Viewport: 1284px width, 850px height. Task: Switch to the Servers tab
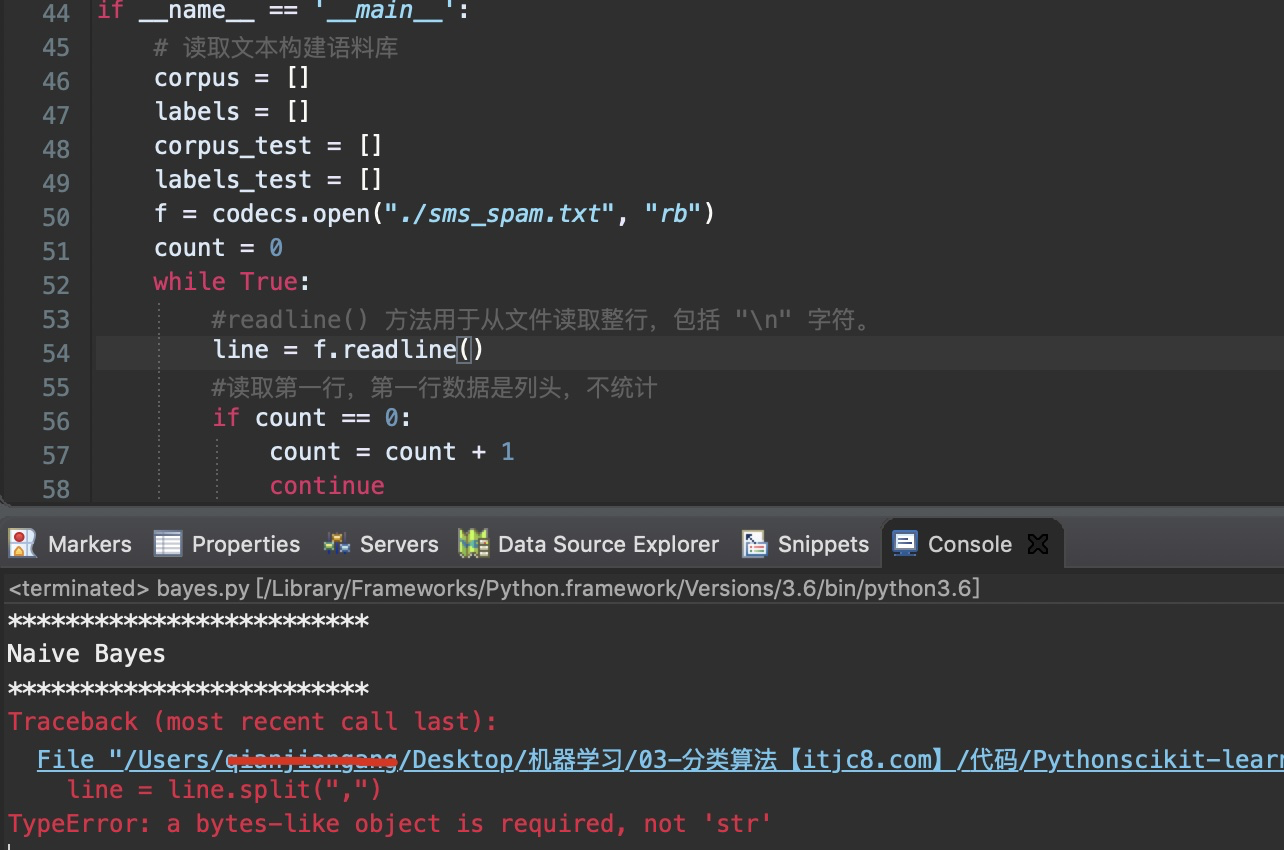(x=380, y=544)
